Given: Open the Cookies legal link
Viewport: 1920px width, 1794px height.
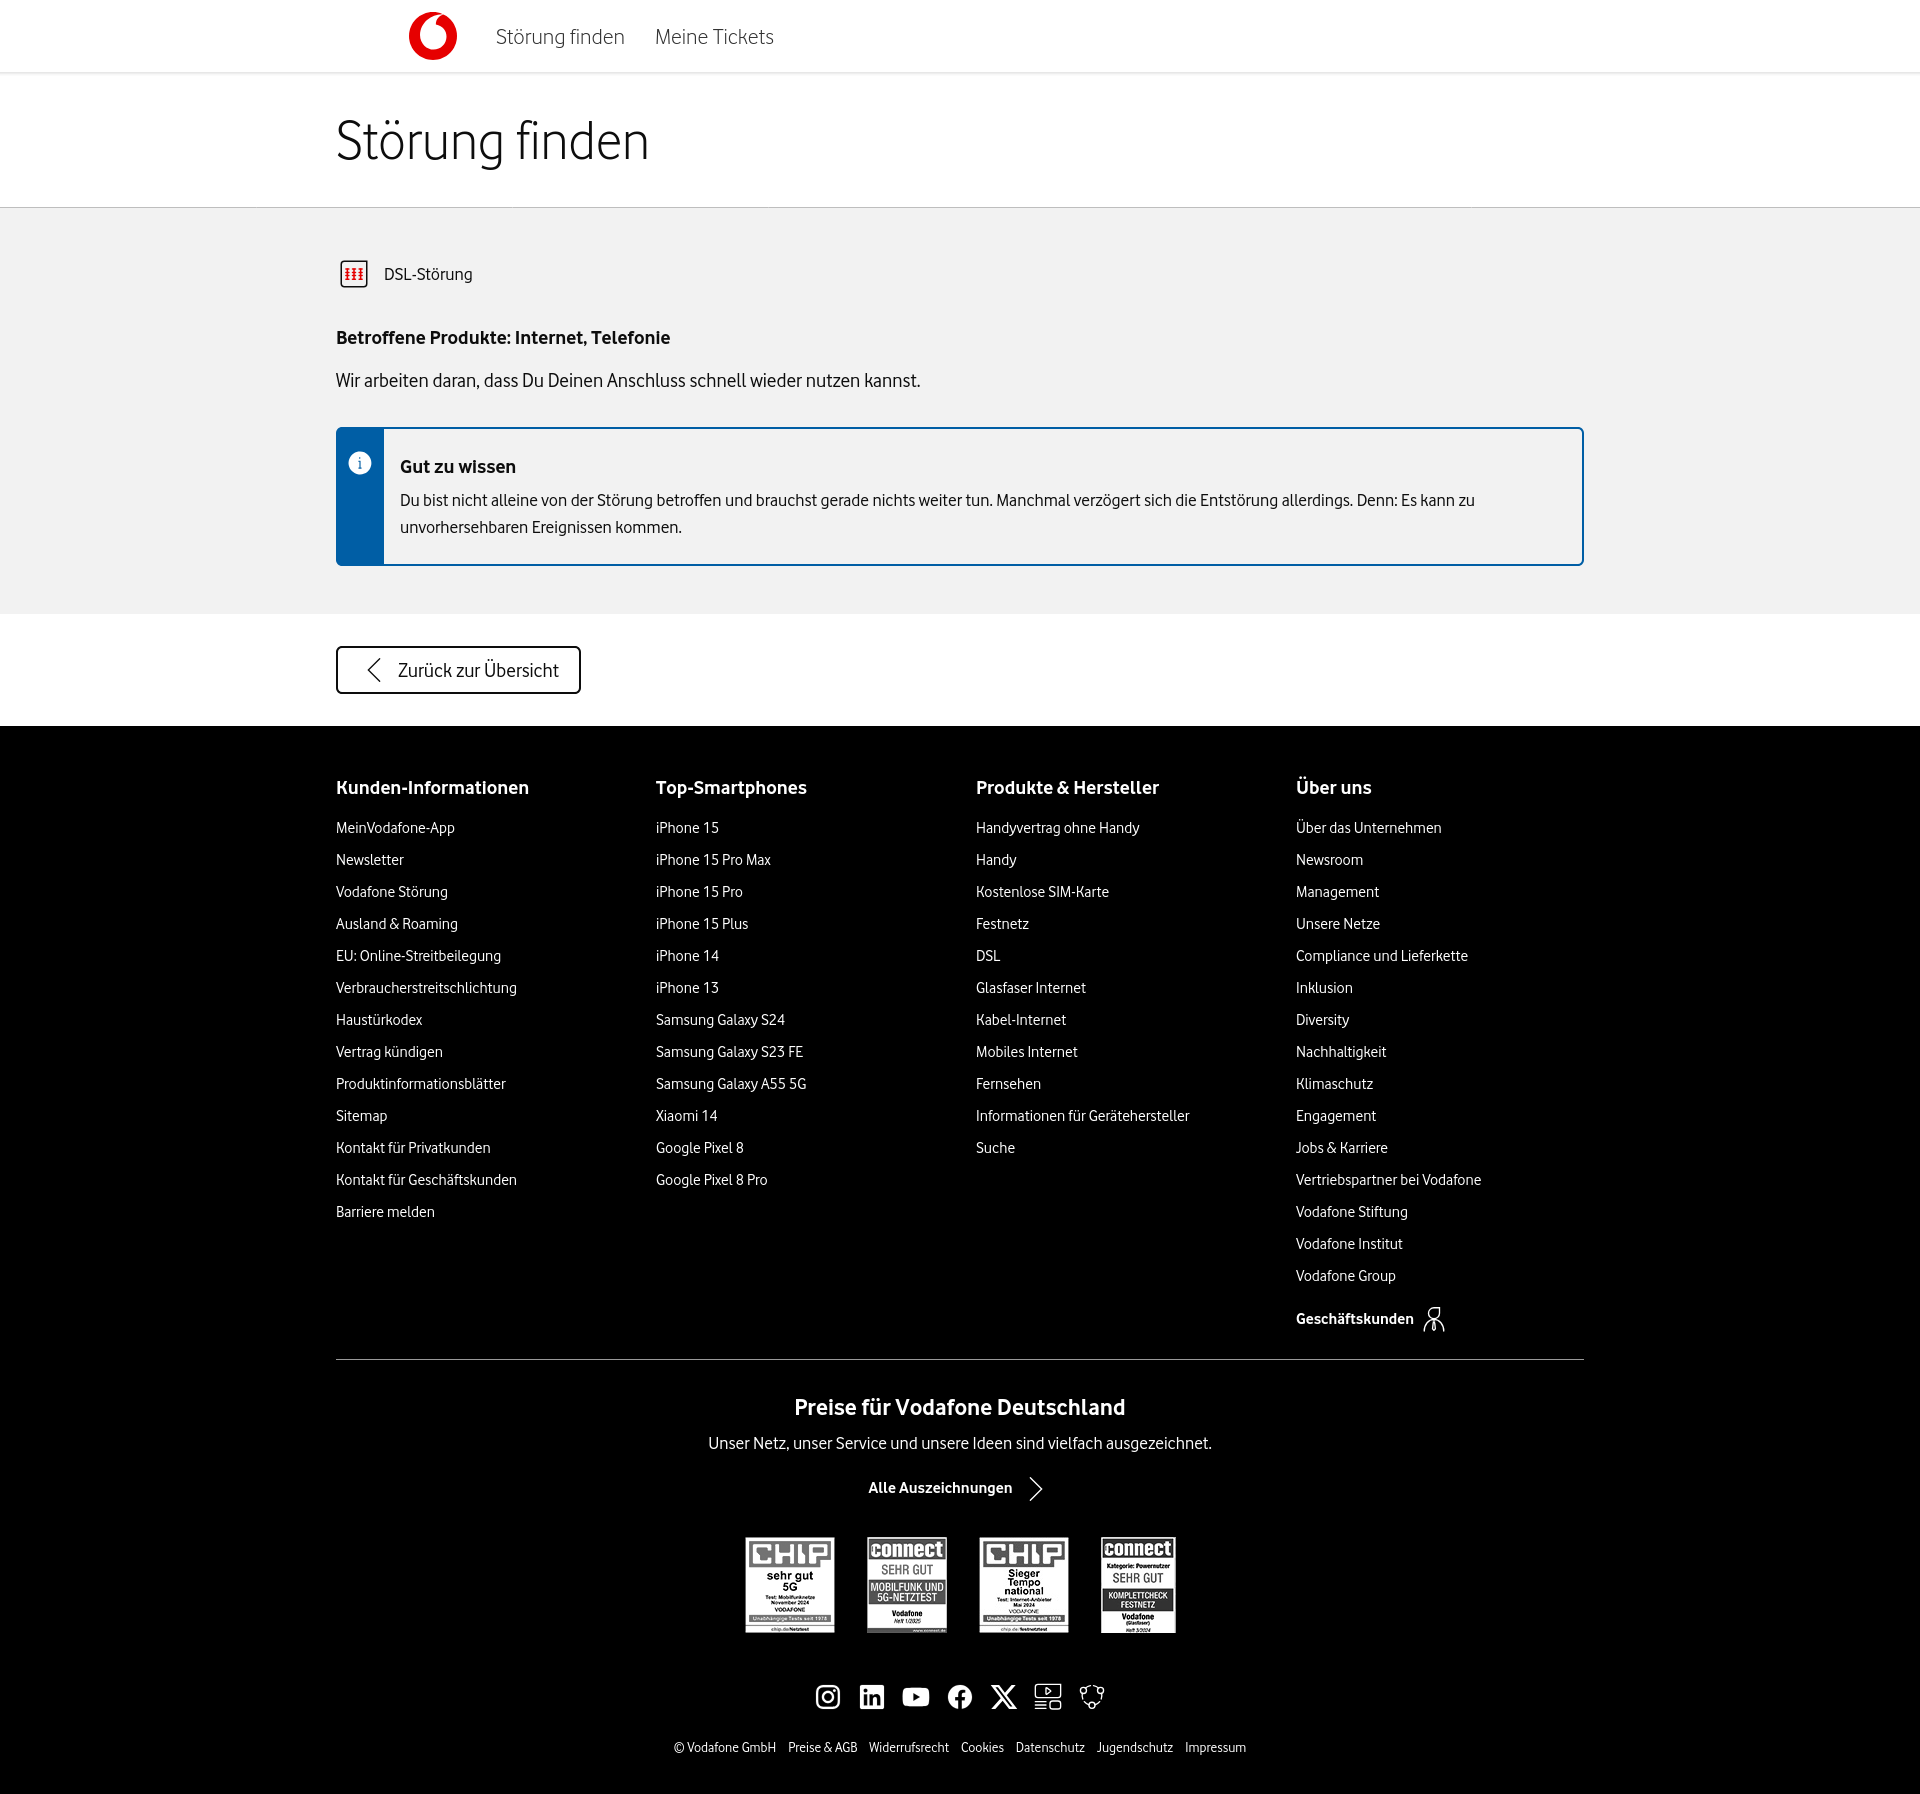Looking at the screenshot, I should [x=982, y=1748].
